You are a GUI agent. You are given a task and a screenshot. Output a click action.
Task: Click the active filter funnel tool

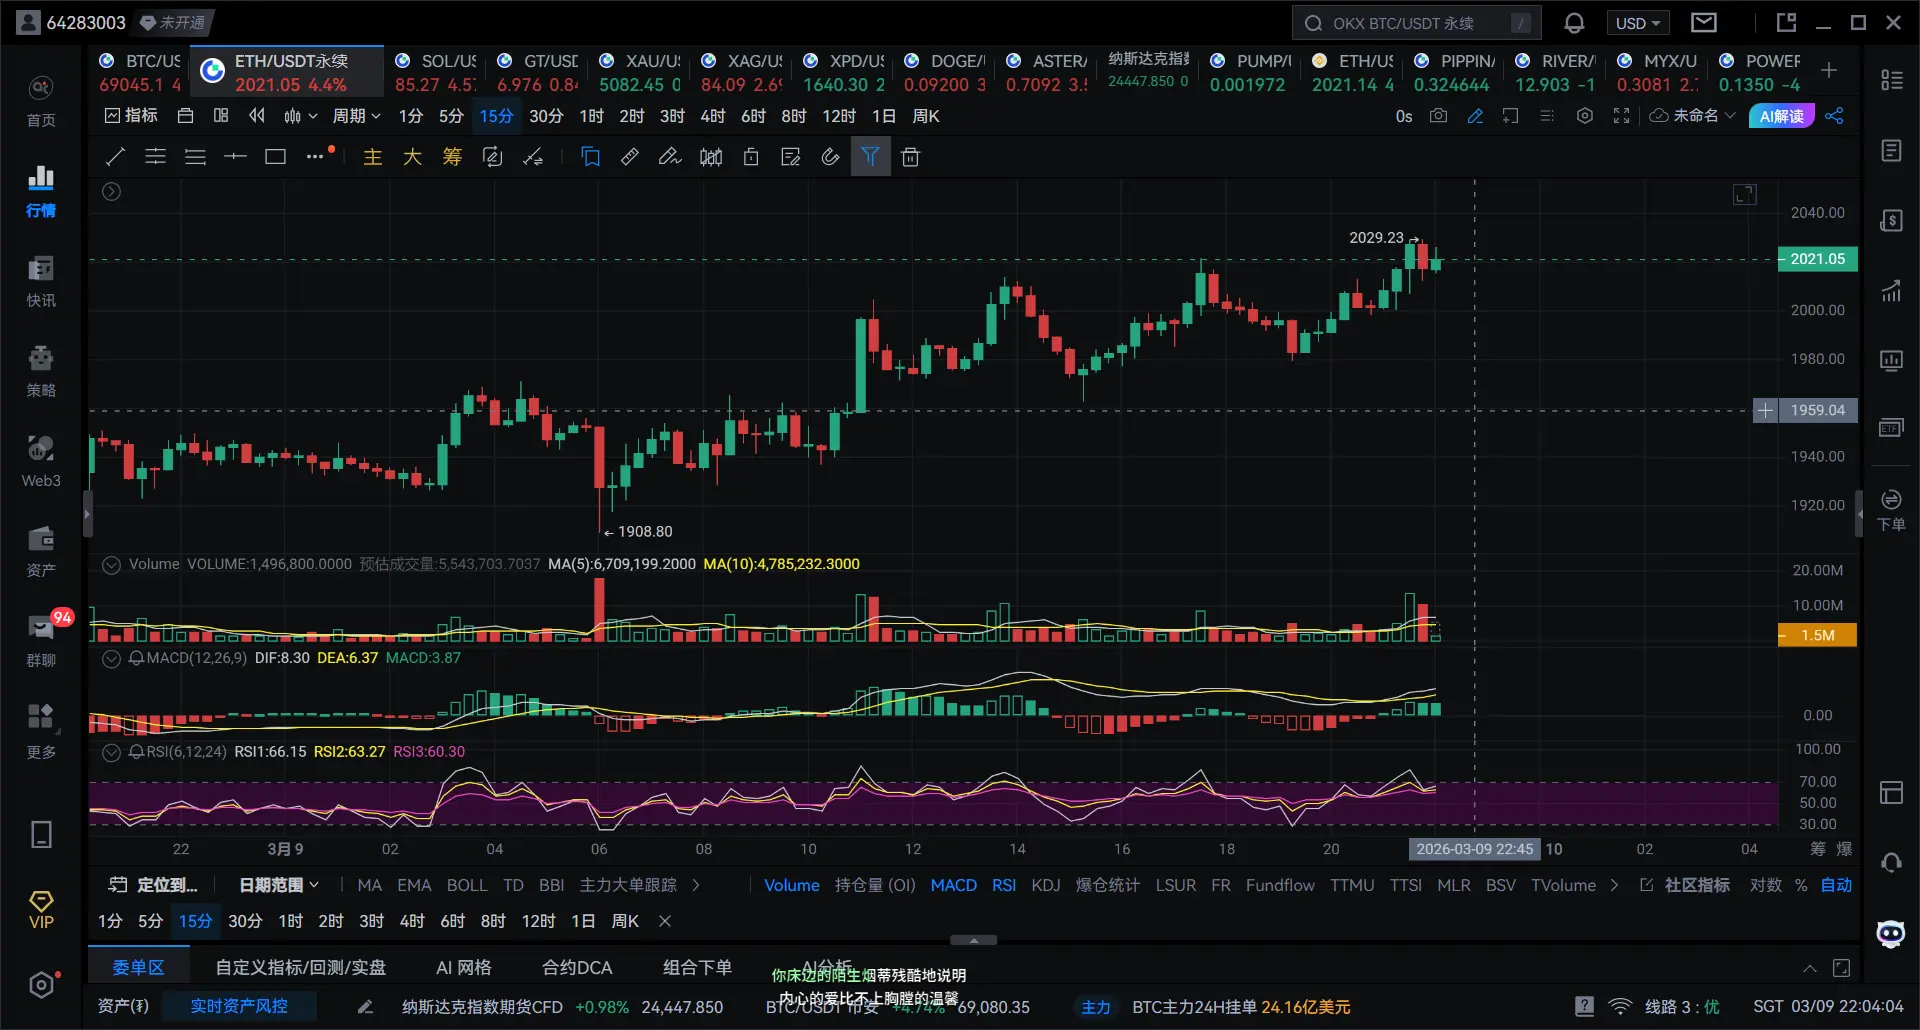[x=870, y=156]
